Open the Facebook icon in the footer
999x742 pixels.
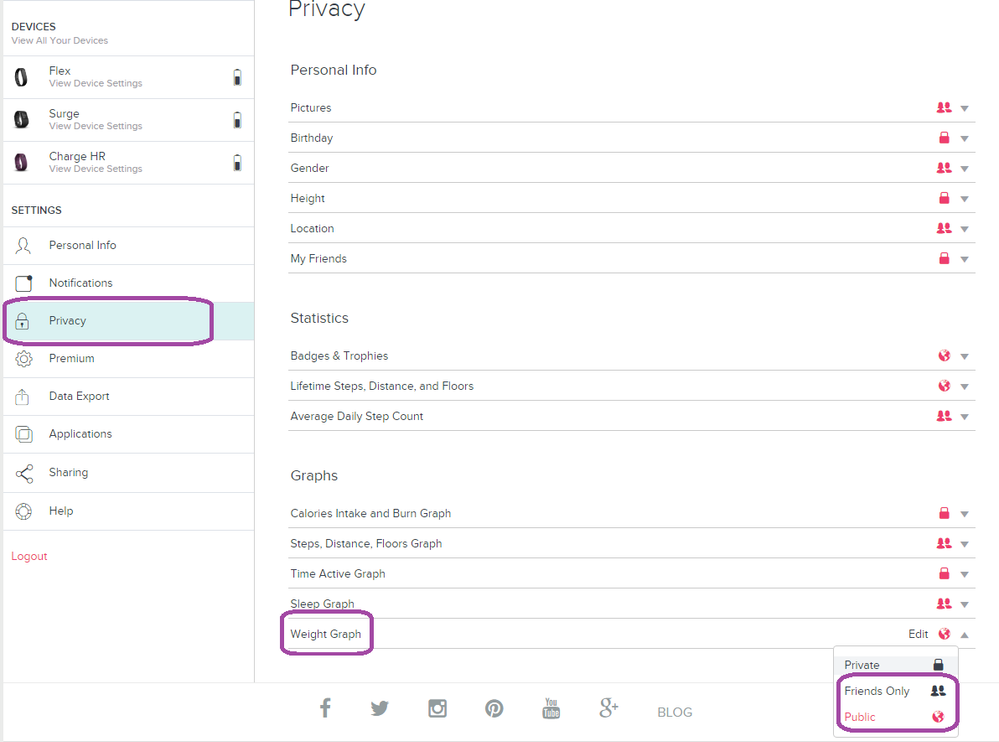point(325,708)
